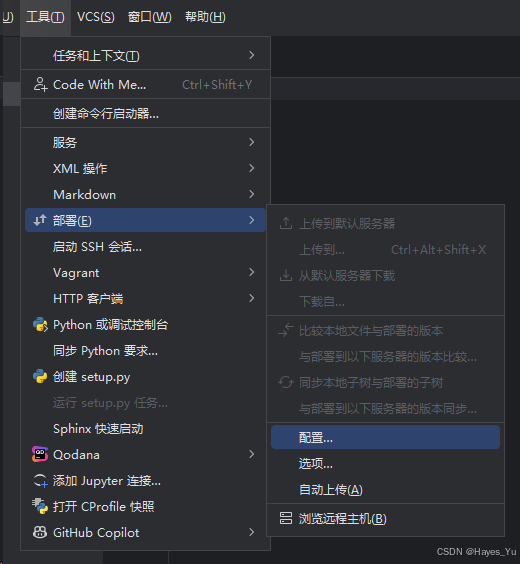The image size is (520, 564).
Task: Click the Code With Me person icon
Action: 40,85
